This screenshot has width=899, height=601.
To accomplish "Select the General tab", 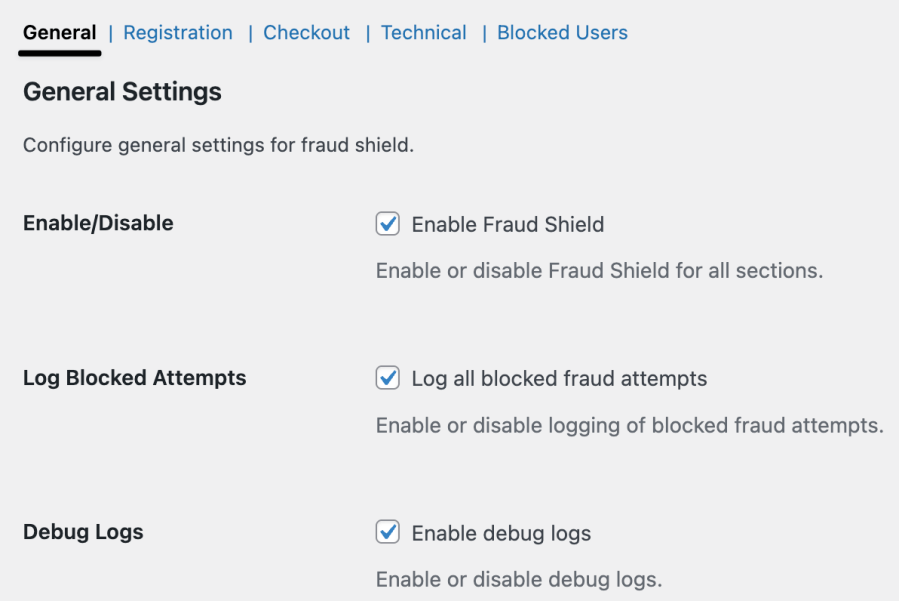I will pos(60,33).
